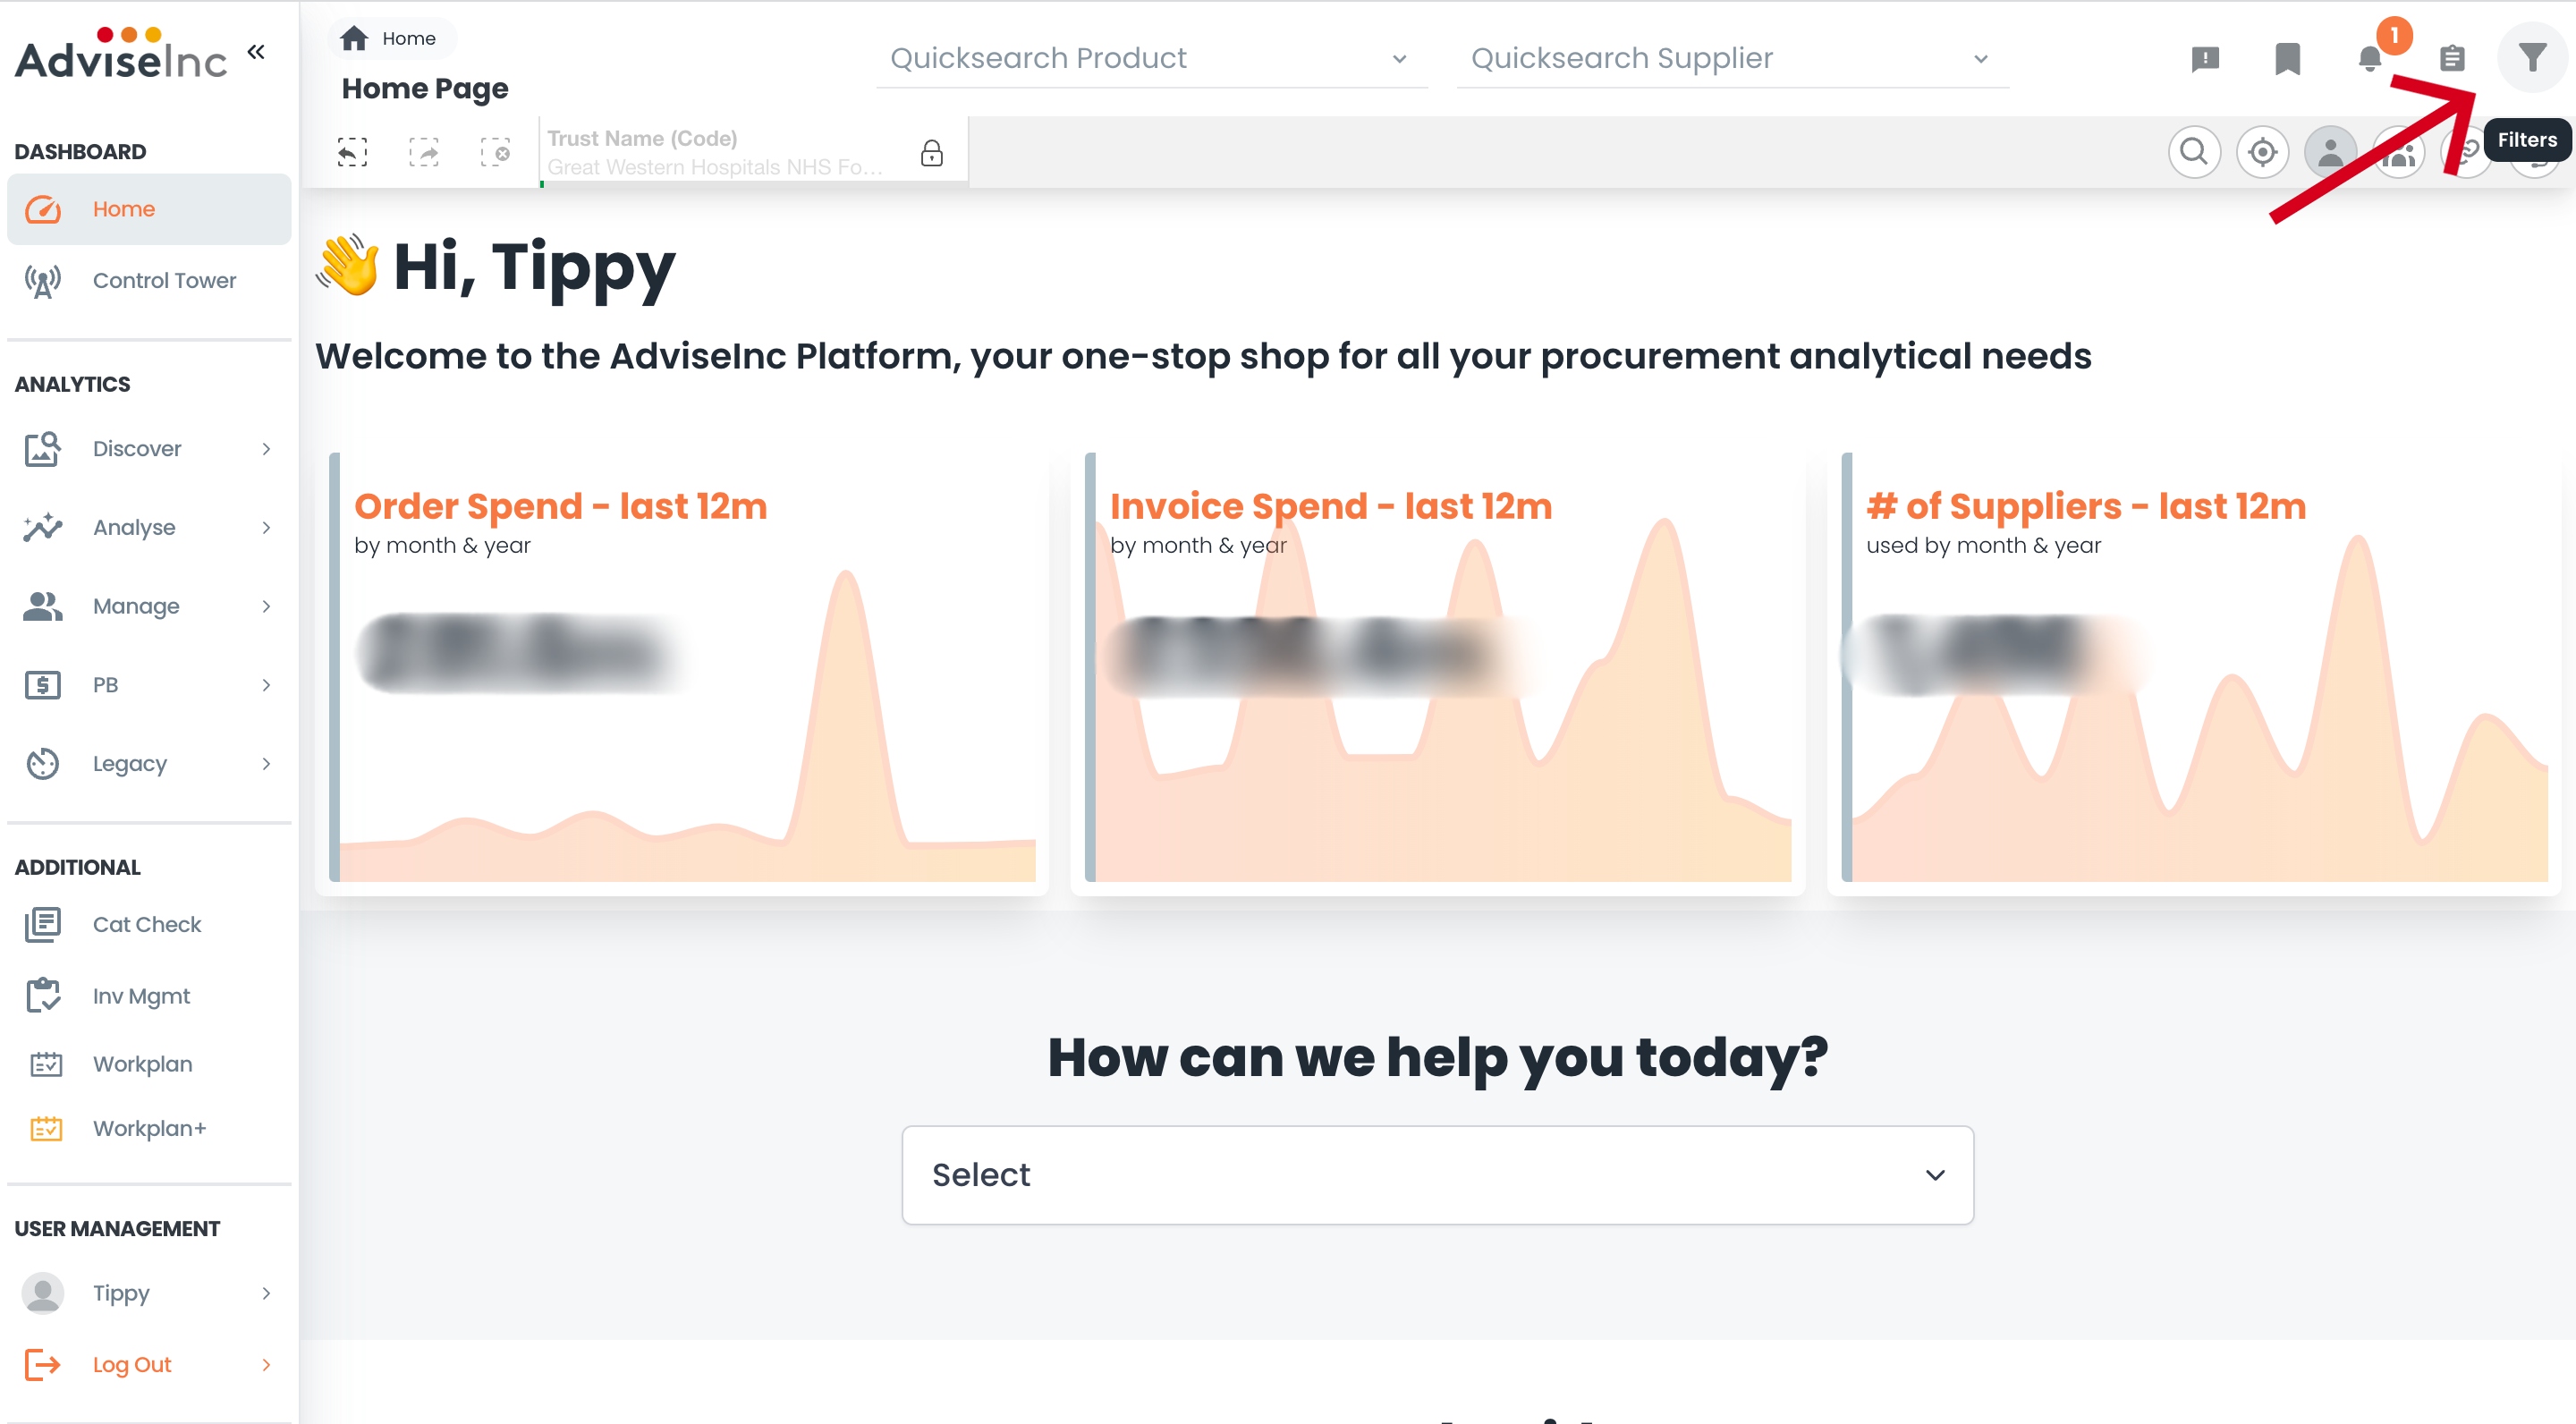Open the Quicksearch Product dropdown
This screenshot has width=2576, height=1424.
[x=1150, y=59]
